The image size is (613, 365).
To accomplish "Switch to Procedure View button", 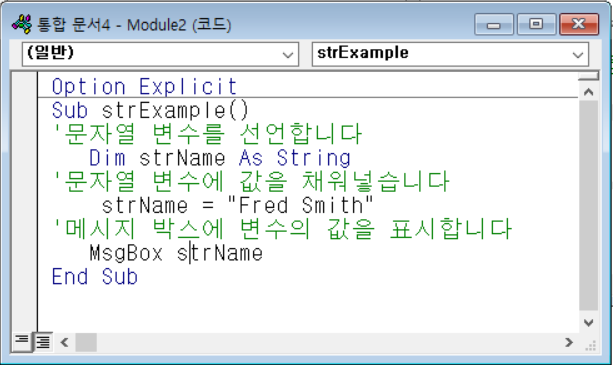I will point(22,341).
